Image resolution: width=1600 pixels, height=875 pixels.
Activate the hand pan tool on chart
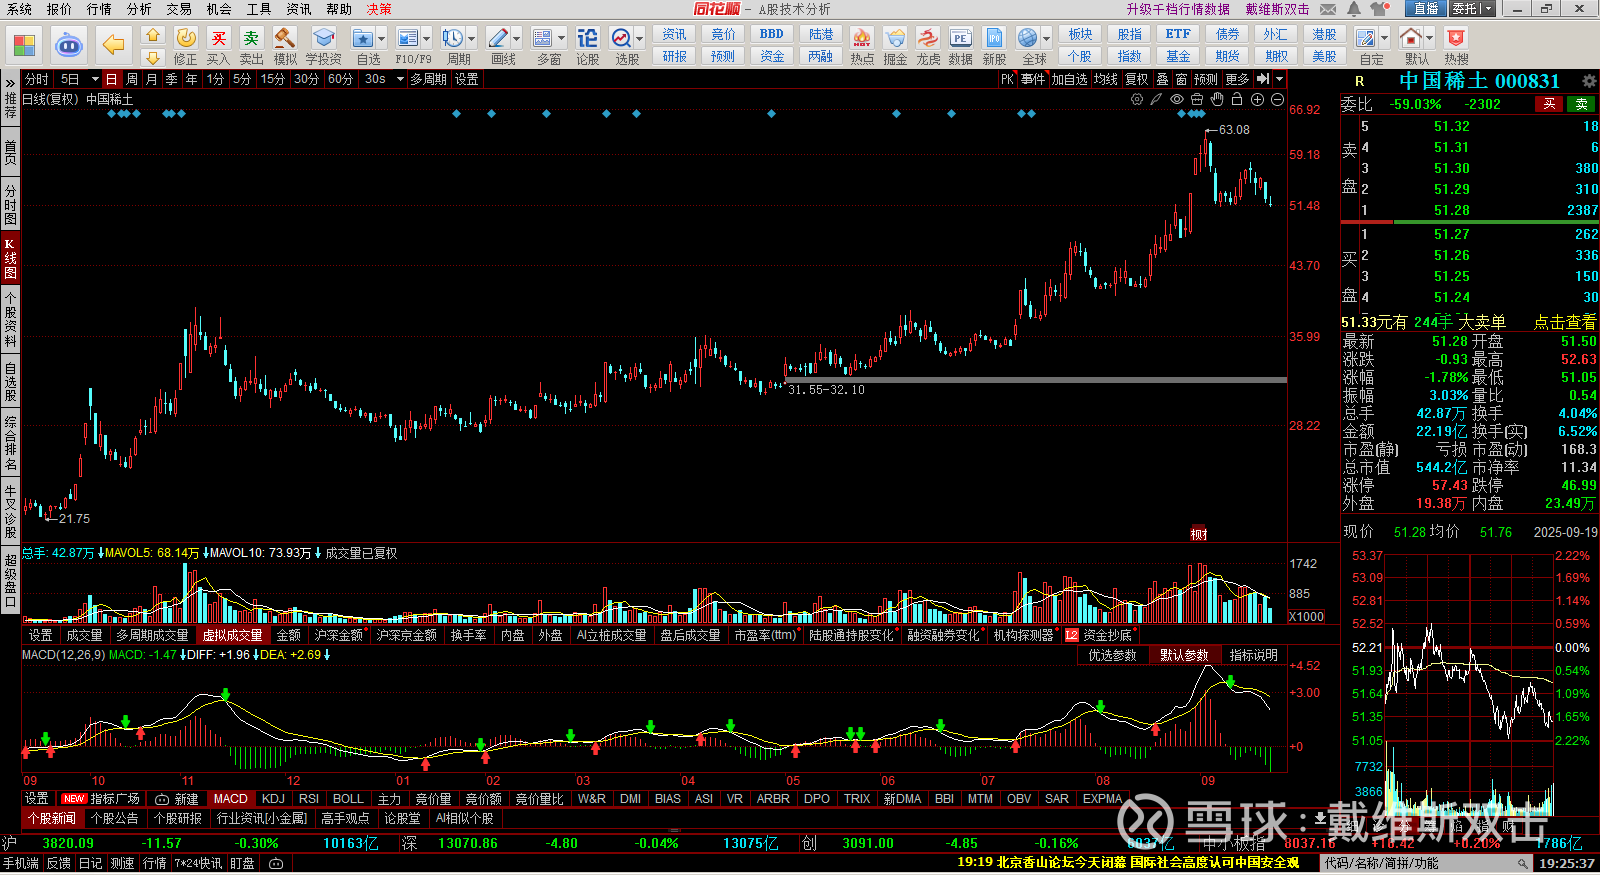tap(1217, 99)
